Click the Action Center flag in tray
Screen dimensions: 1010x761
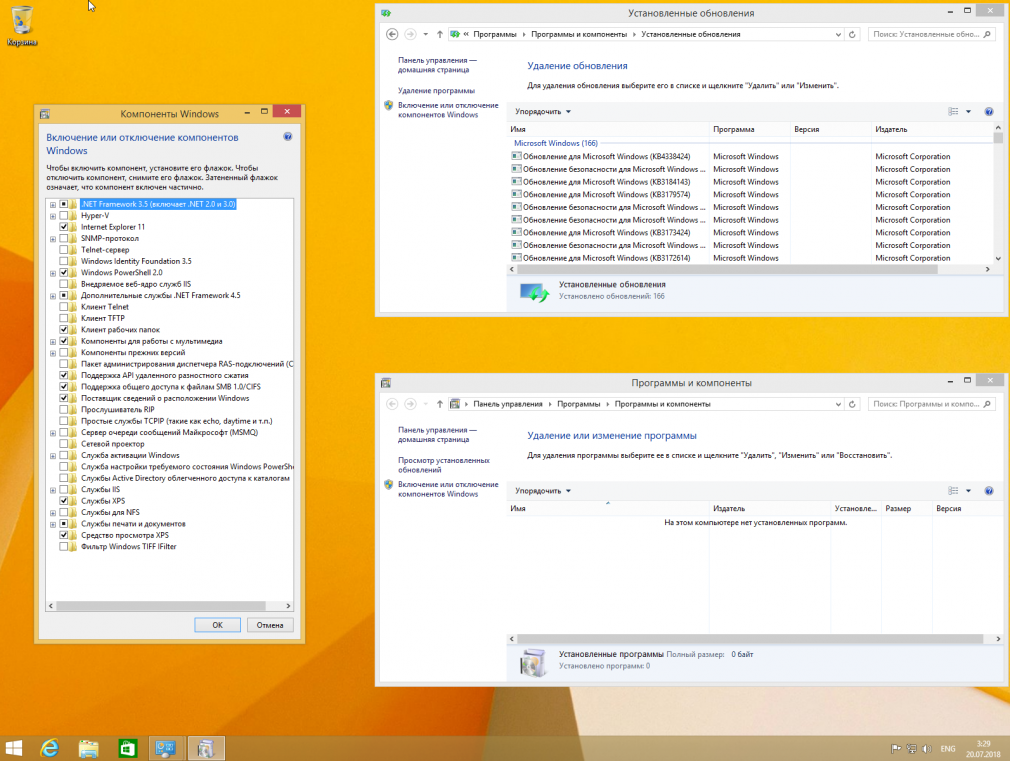pos(895,749)
